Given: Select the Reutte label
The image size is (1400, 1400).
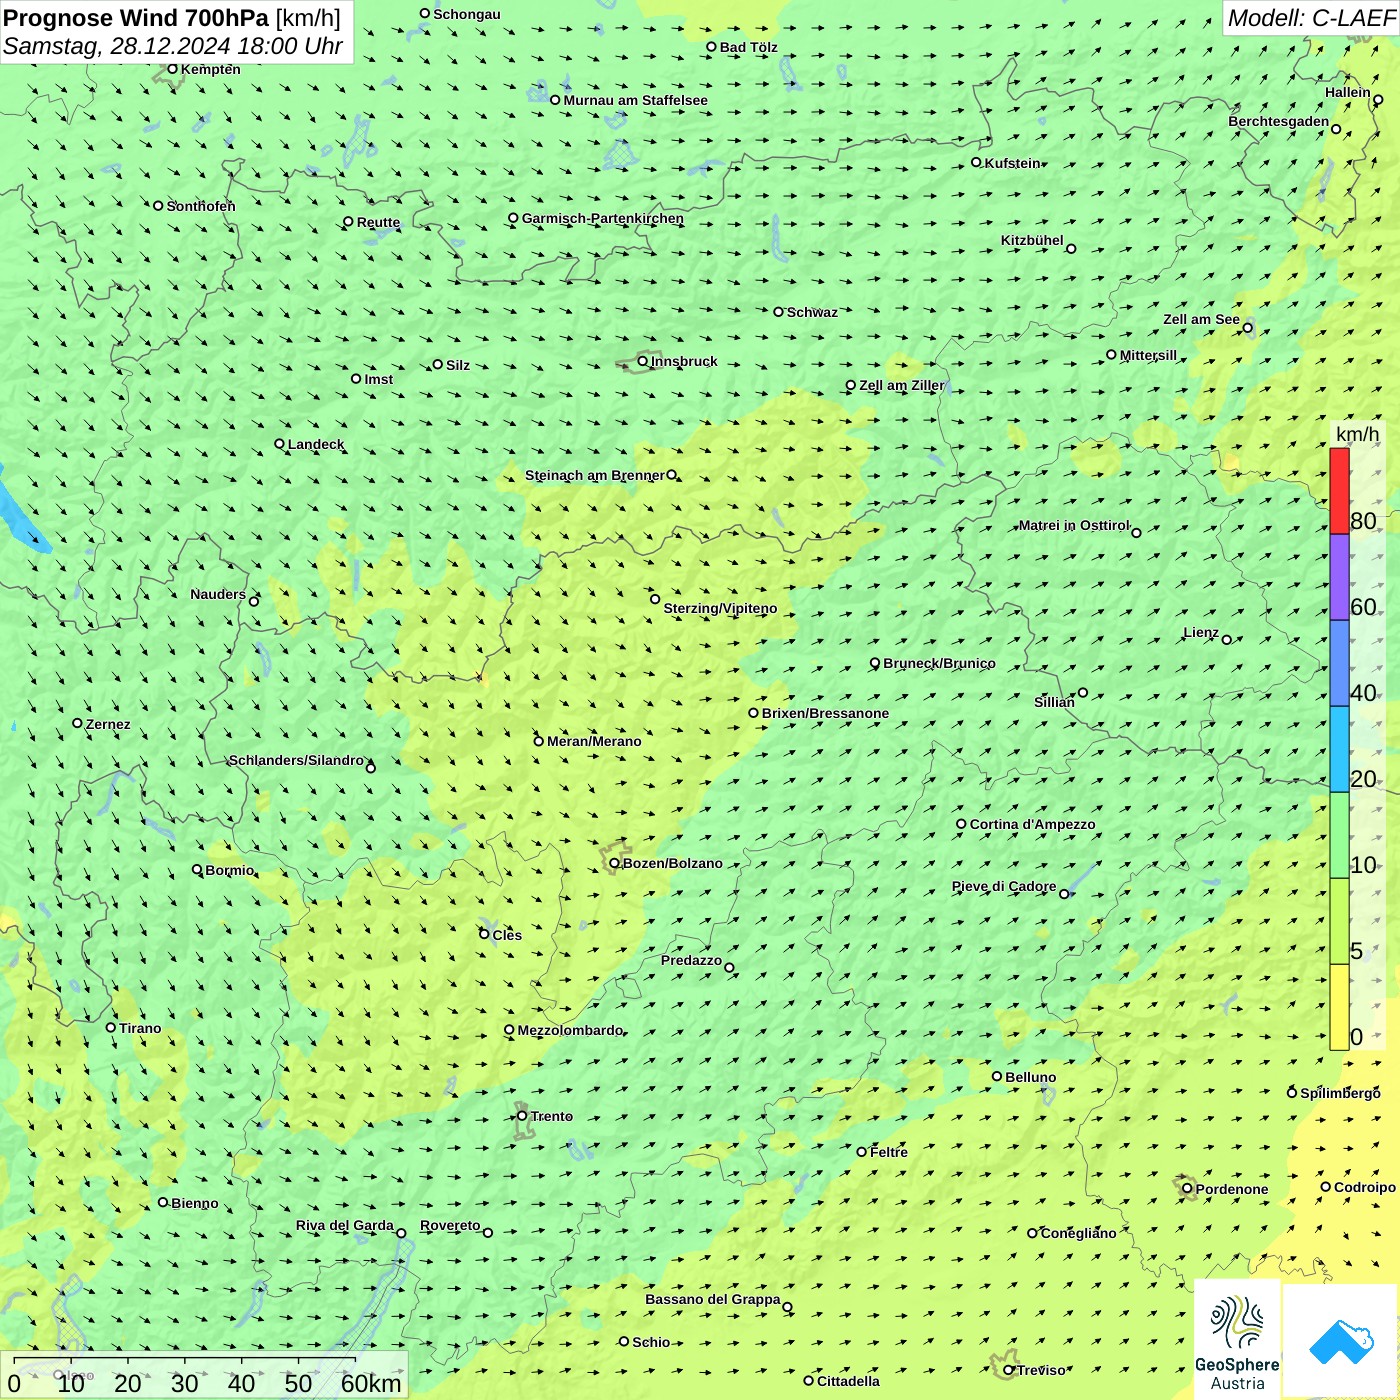Looking at the screenshot, I should 378,222.
